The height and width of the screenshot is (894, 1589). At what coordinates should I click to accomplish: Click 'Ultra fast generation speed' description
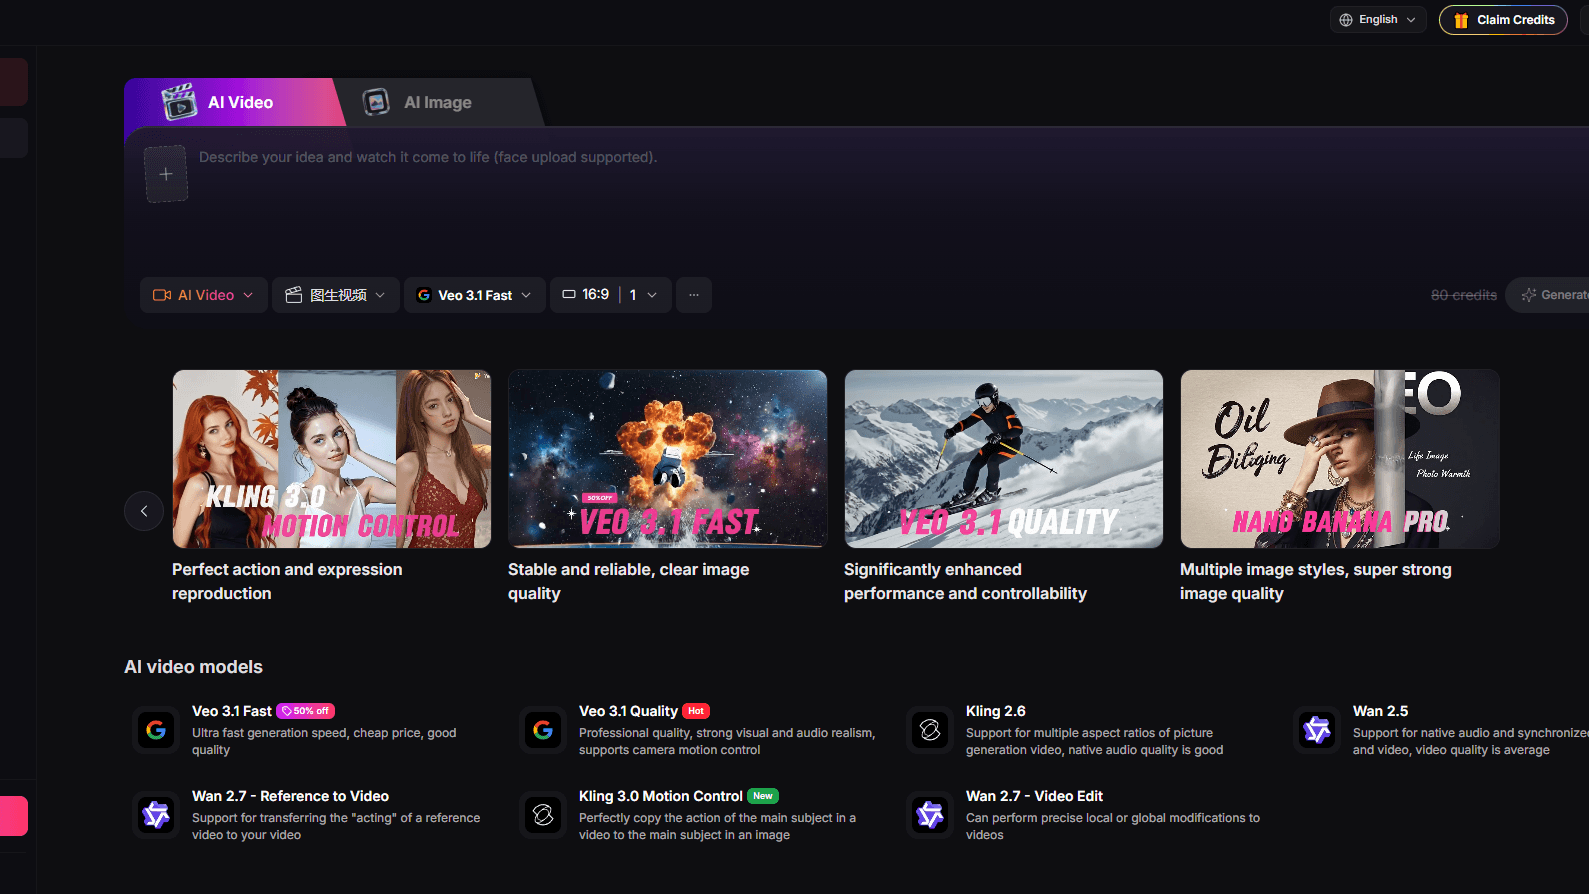click(324, 741)
